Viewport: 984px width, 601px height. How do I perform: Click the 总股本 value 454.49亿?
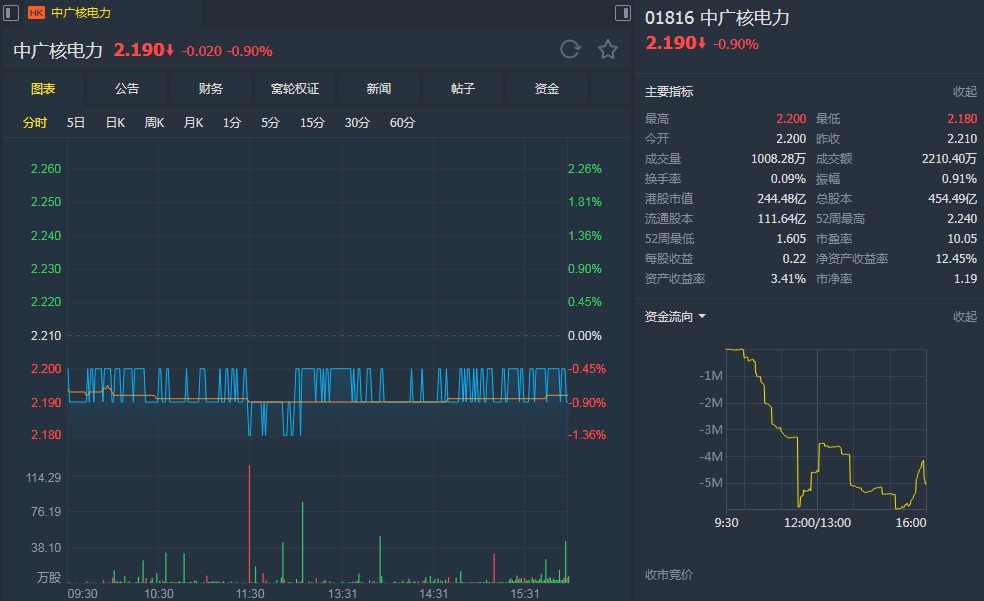point(953,199)
